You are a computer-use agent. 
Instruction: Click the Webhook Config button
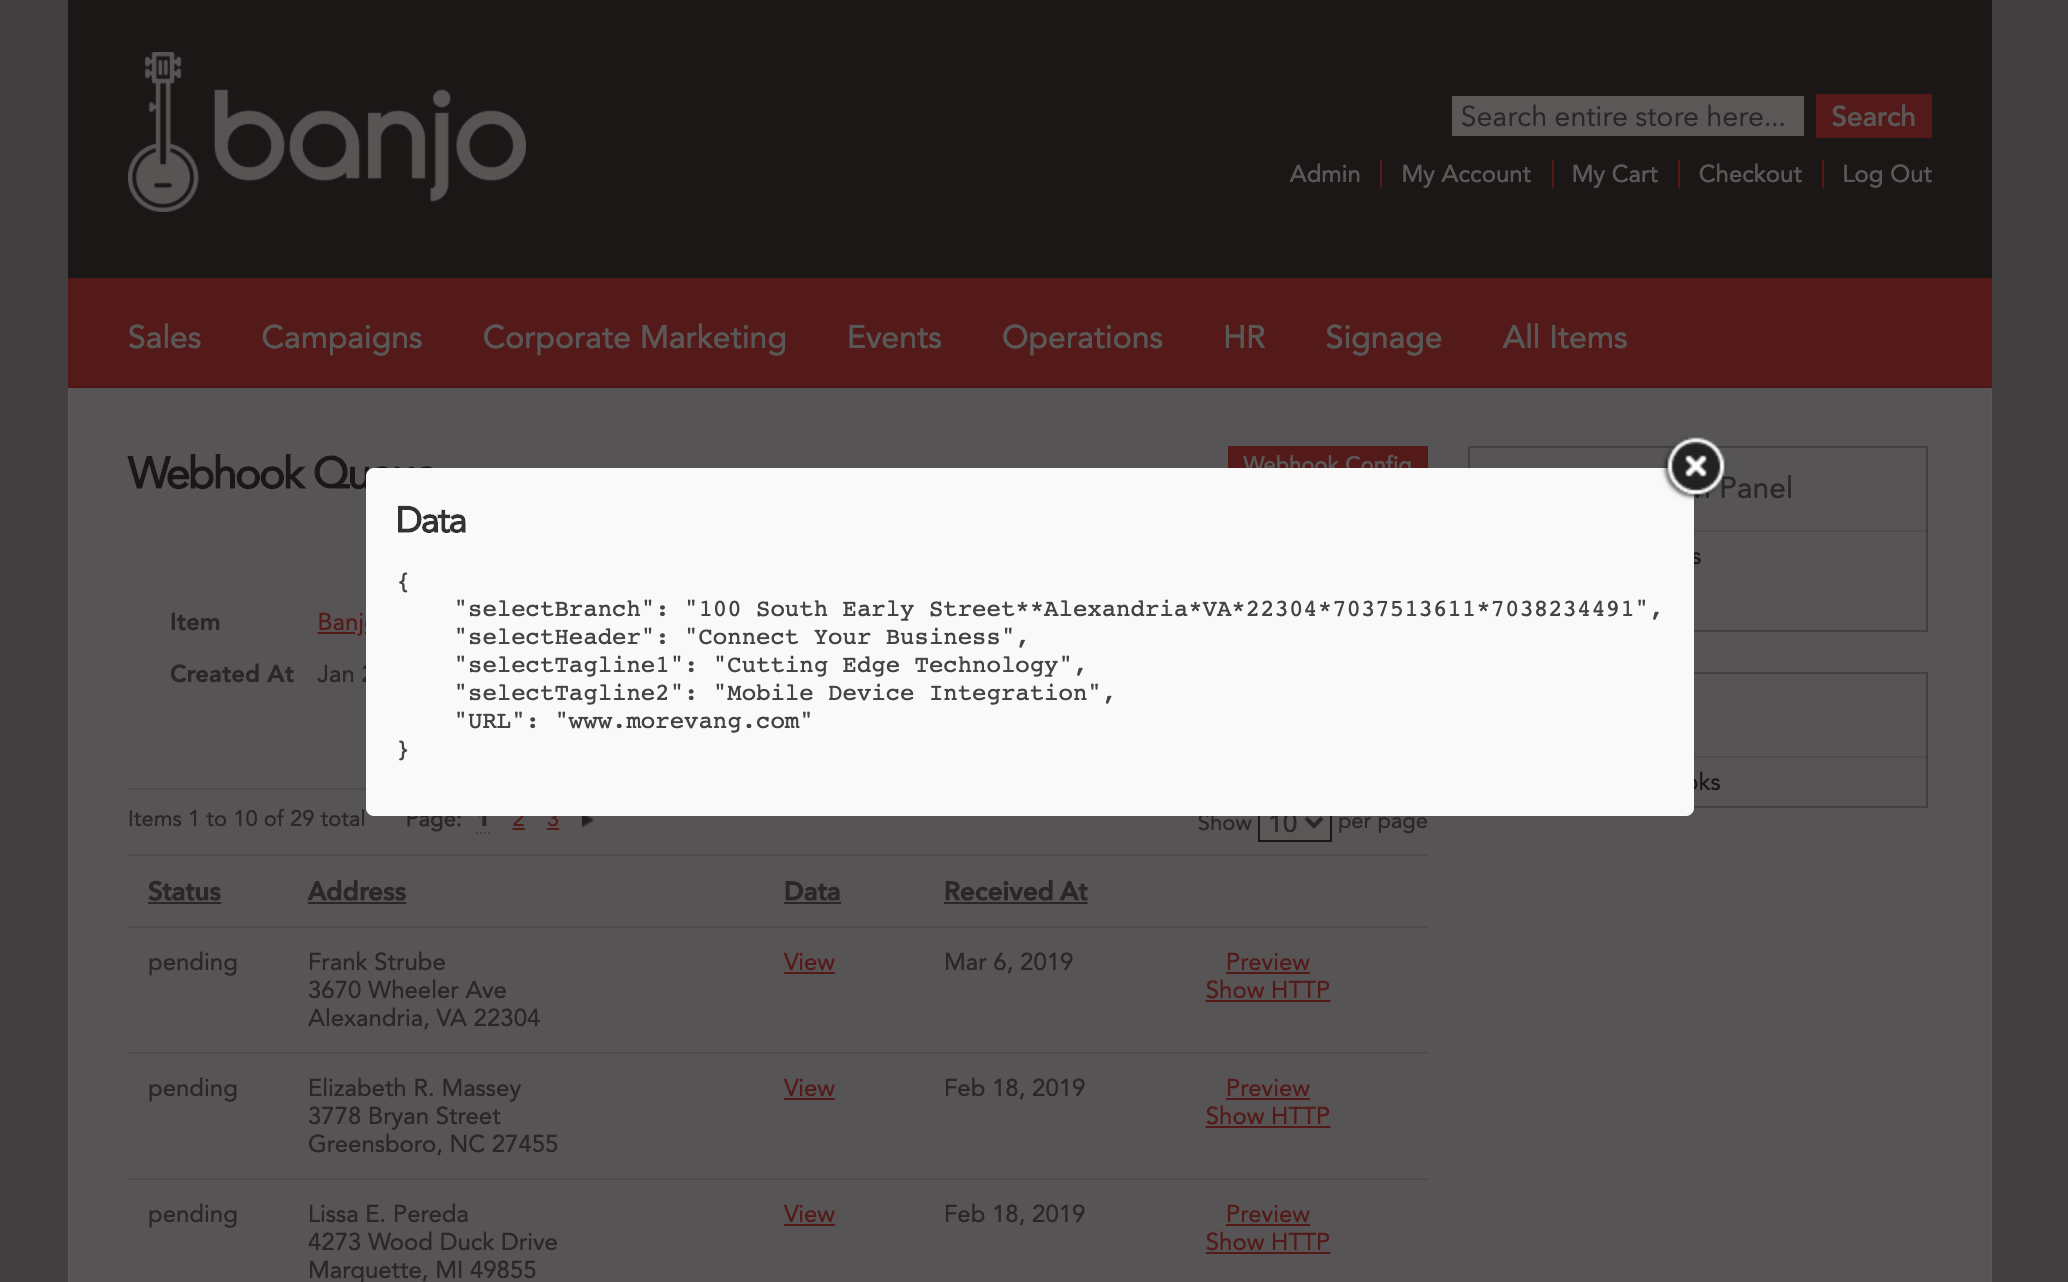(1327, 457)
